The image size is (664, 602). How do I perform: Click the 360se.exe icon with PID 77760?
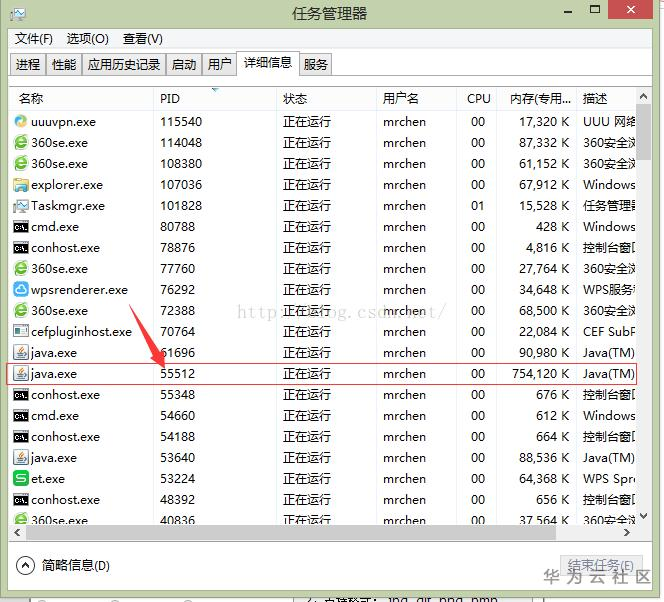tap(21, 268)
